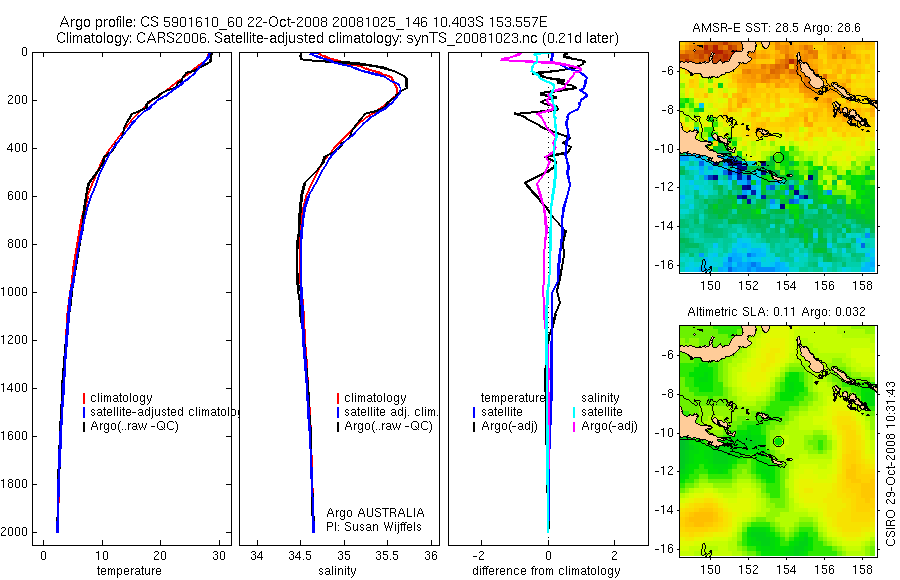
Task: Click the Argo float circle on the SST map
Action: point(778,157)
